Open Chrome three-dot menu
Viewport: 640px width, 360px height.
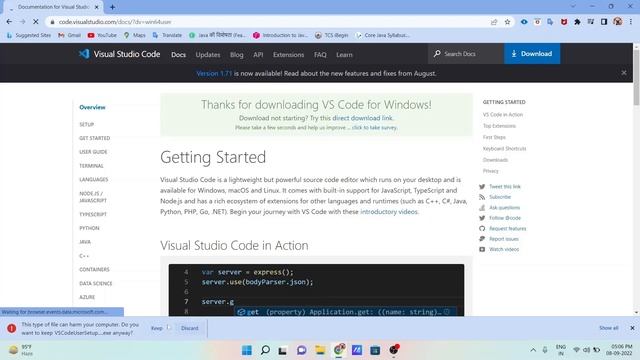pyautogui.click(x=631, y=22)
